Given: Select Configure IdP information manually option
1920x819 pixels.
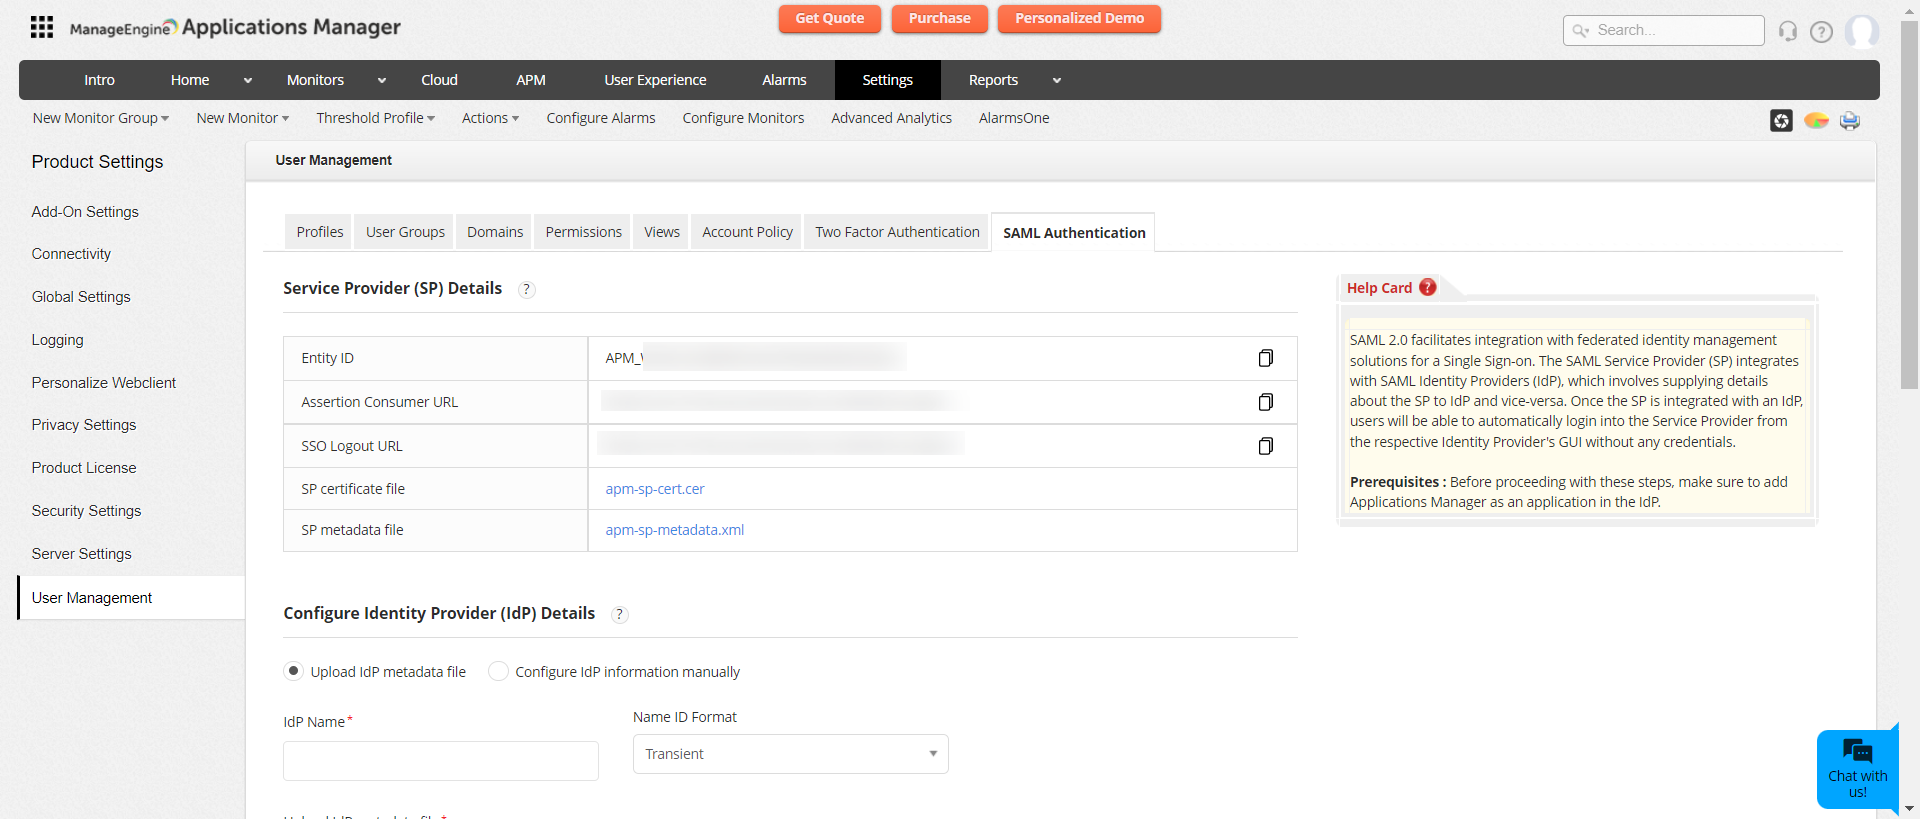Looking at the screenshot, I should [x=498, y=671].
